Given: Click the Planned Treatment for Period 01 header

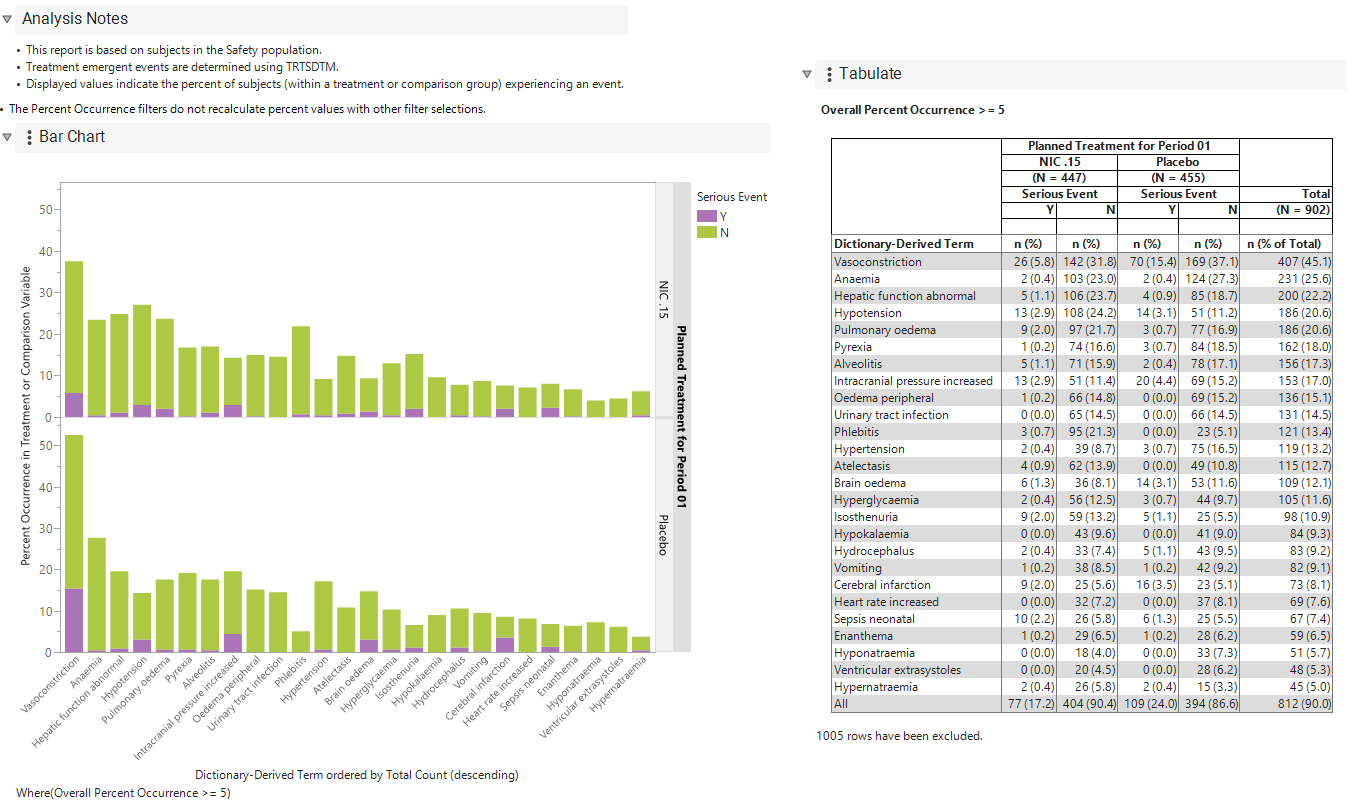Looking at the screenshot, I should [x=1119, y=146].
